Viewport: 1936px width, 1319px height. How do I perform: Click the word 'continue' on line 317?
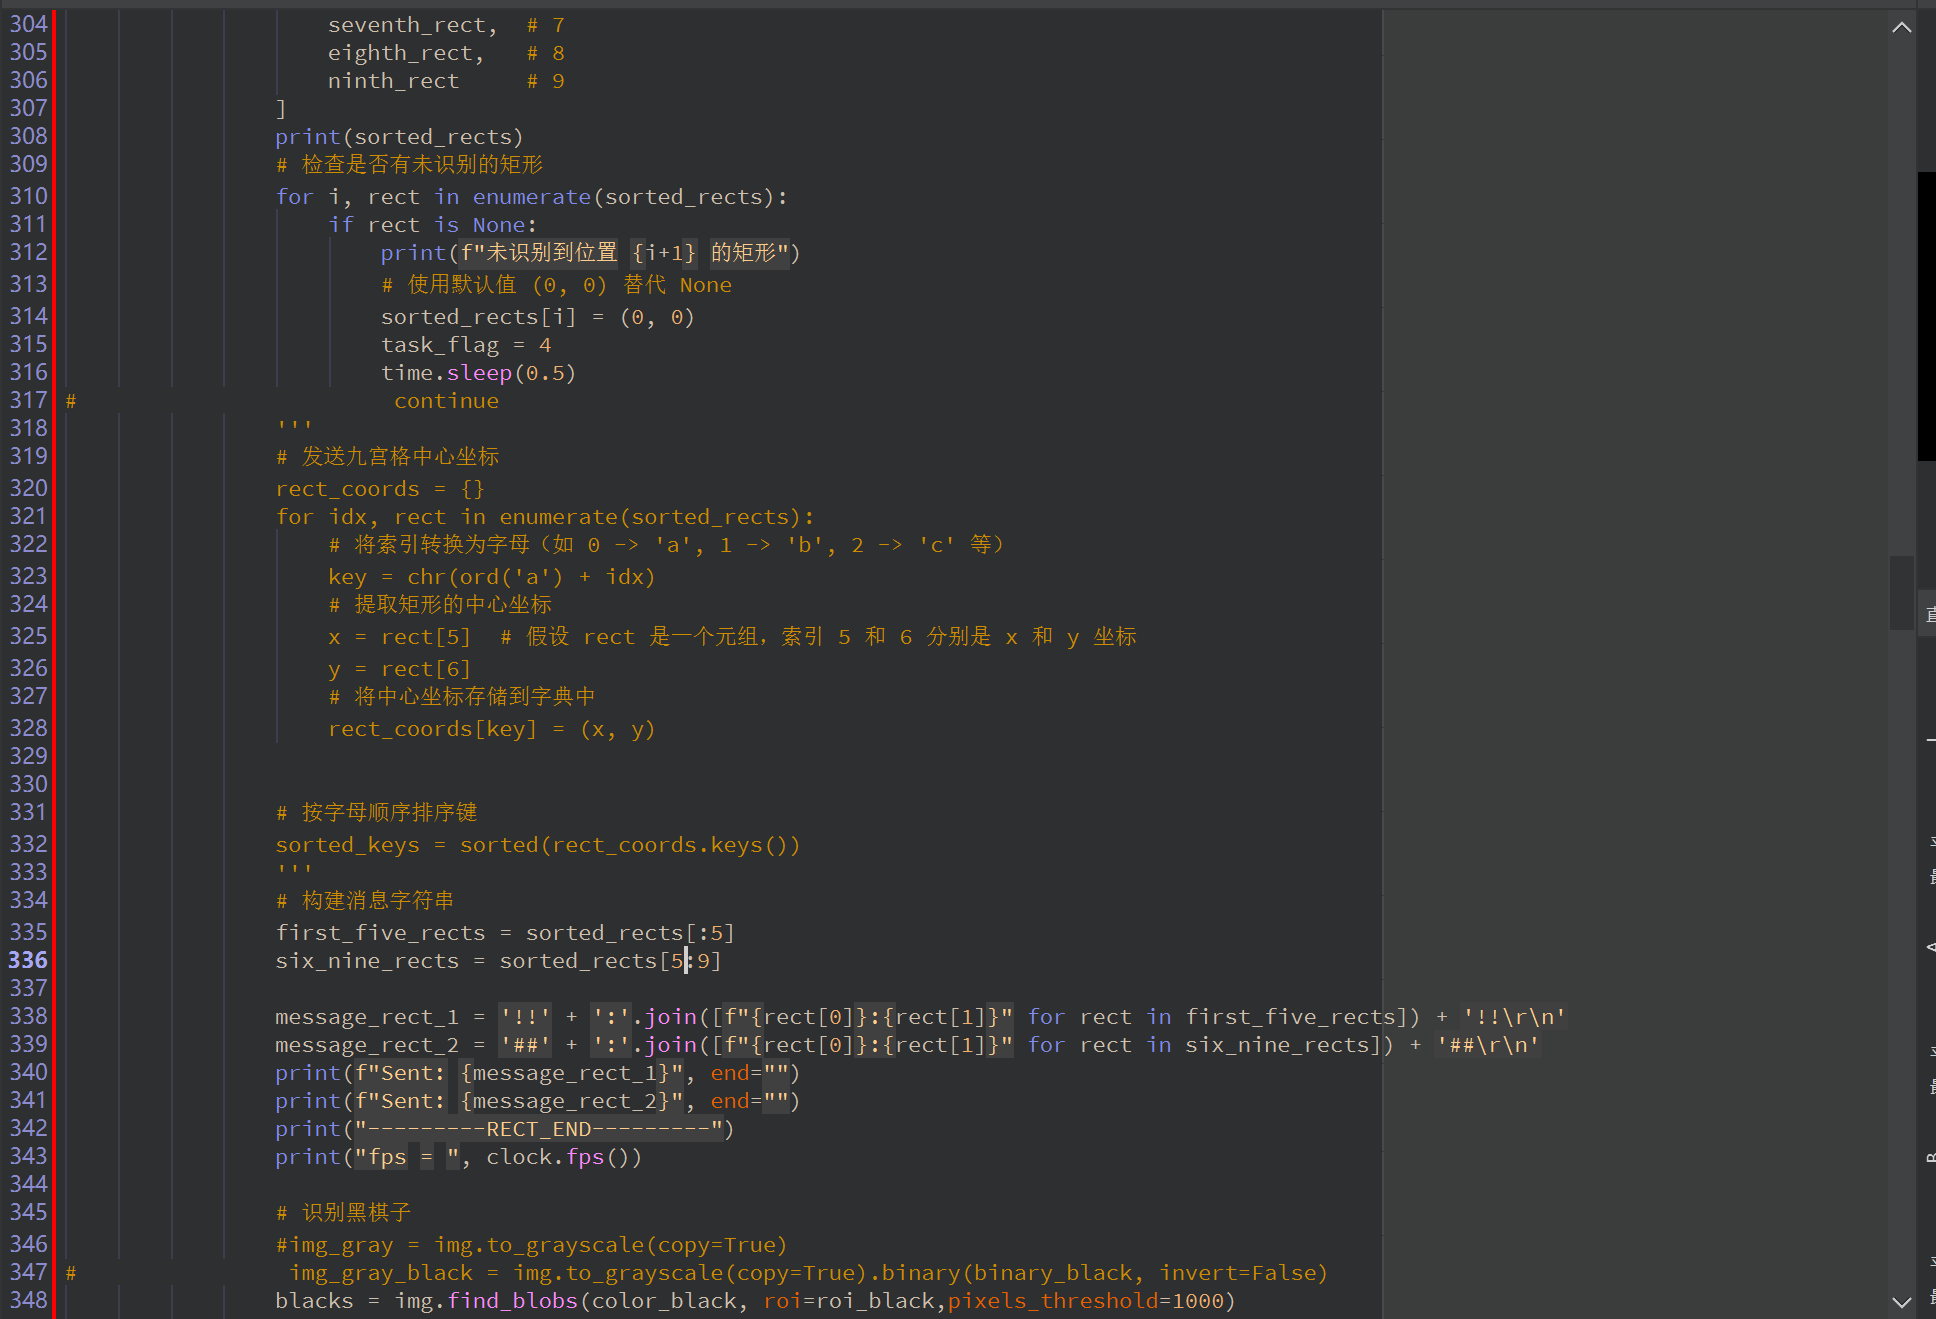point(446,401)
